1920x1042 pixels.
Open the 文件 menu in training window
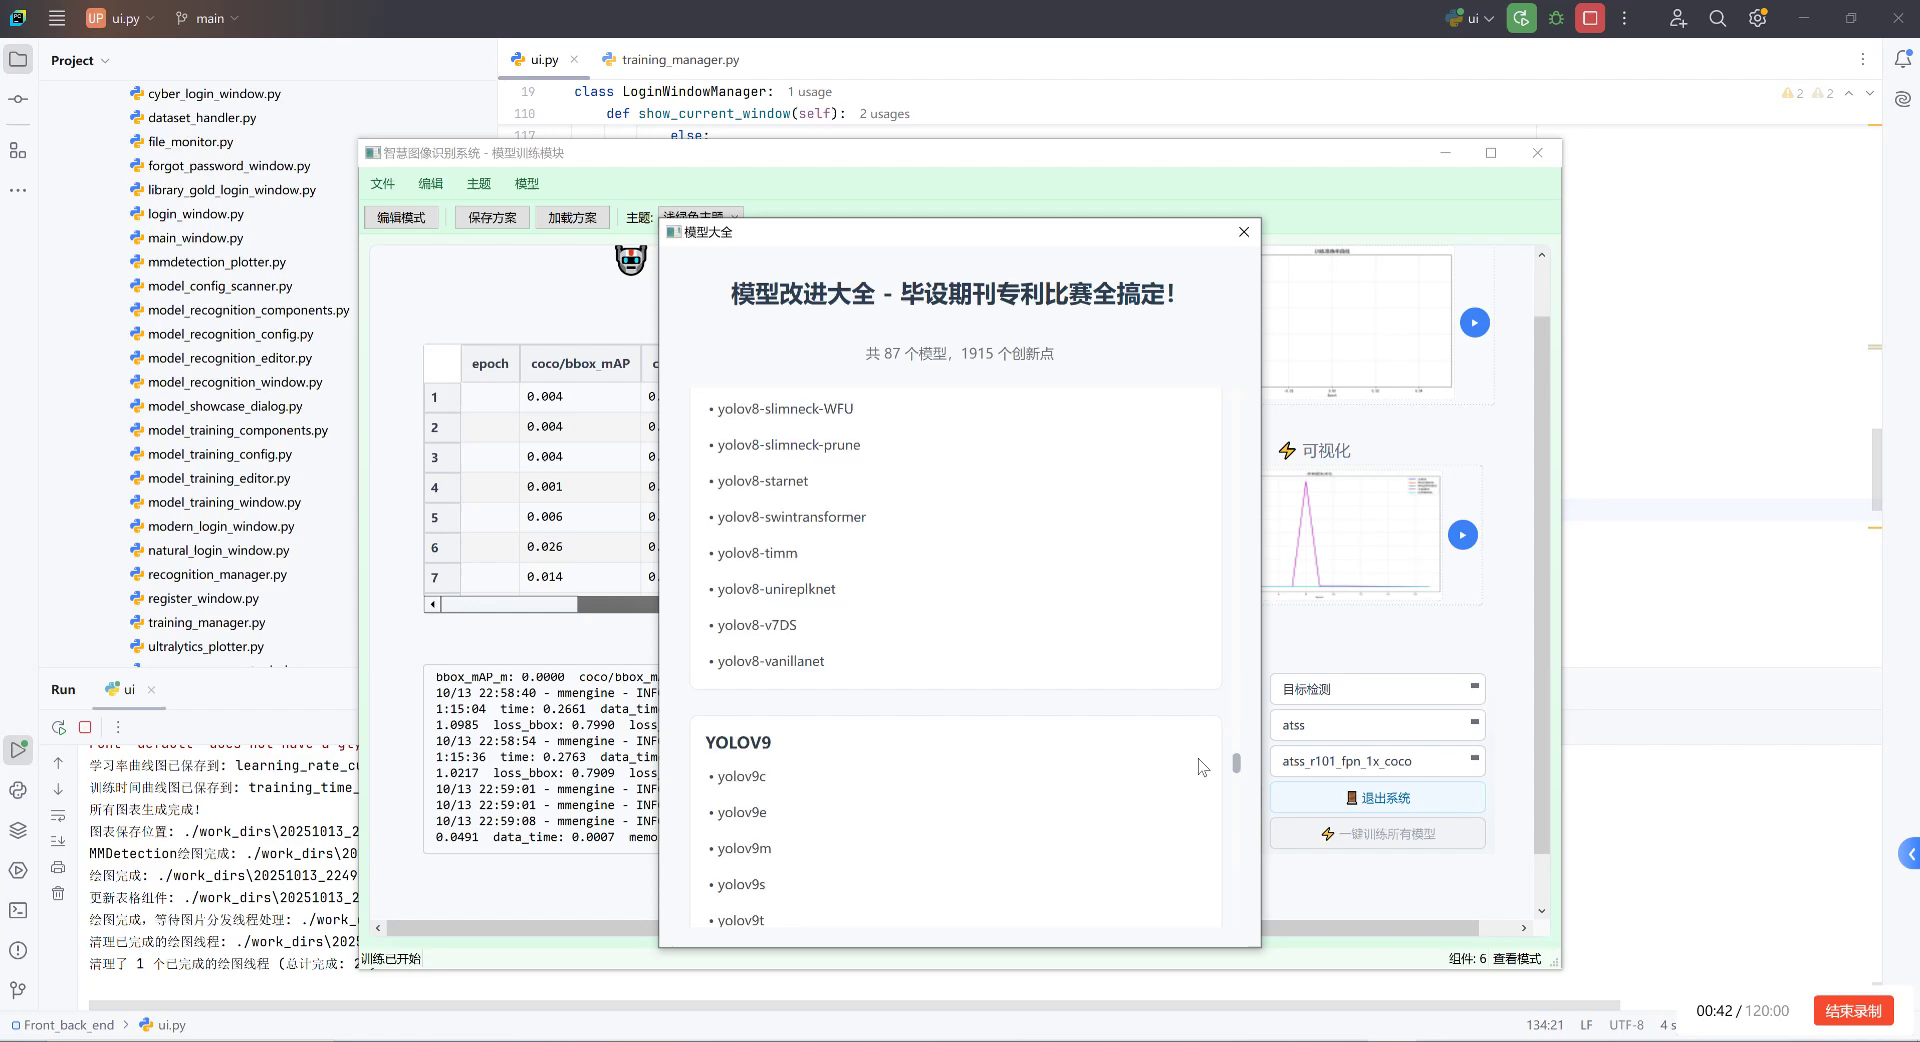coord(383,184)
